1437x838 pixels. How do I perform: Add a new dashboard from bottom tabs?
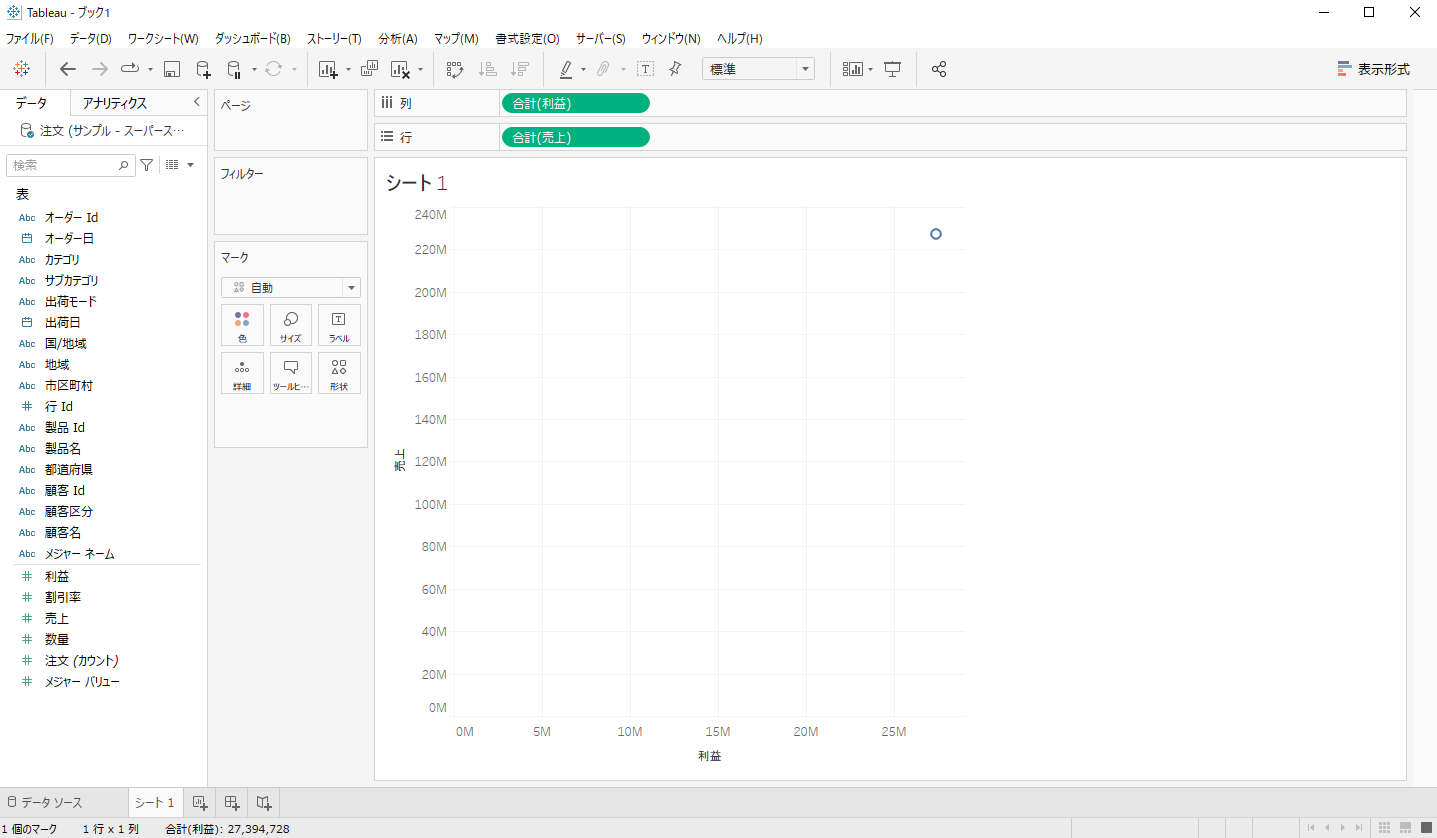coord(232,802)
